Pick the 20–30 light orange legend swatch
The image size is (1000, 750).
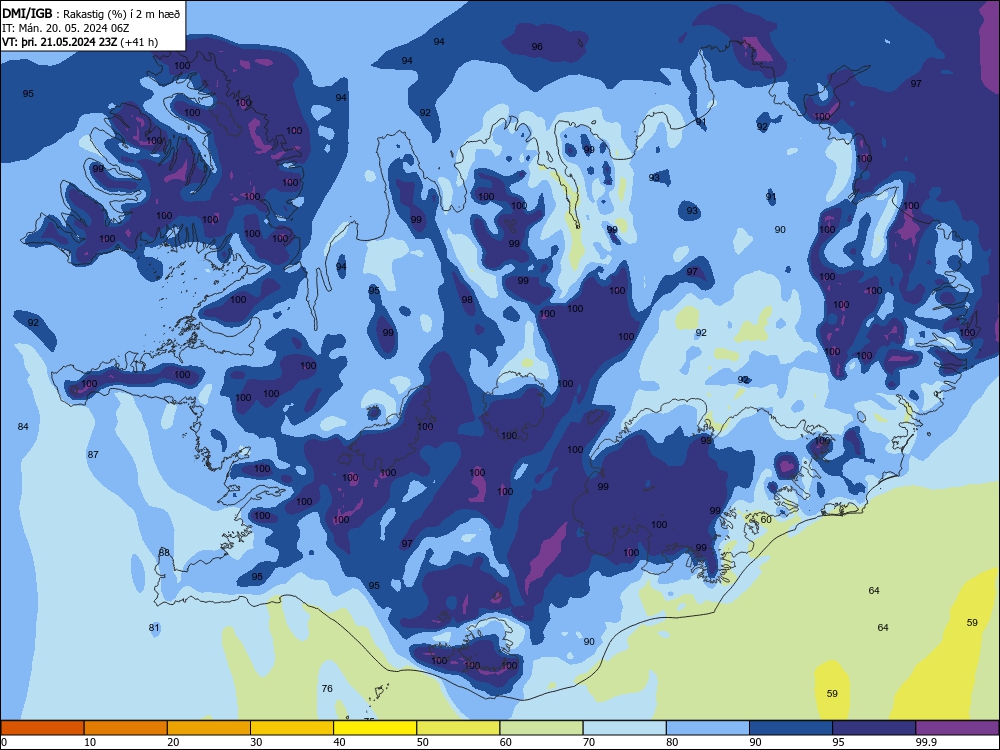point(209,728)
